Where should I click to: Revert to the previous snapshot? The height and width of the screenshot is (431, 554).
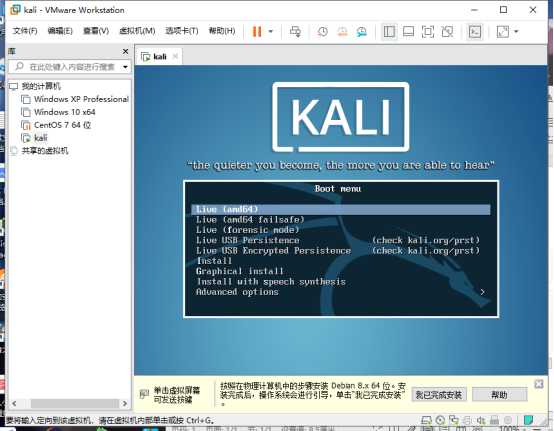pyautogui.click(x=342, y=31)
